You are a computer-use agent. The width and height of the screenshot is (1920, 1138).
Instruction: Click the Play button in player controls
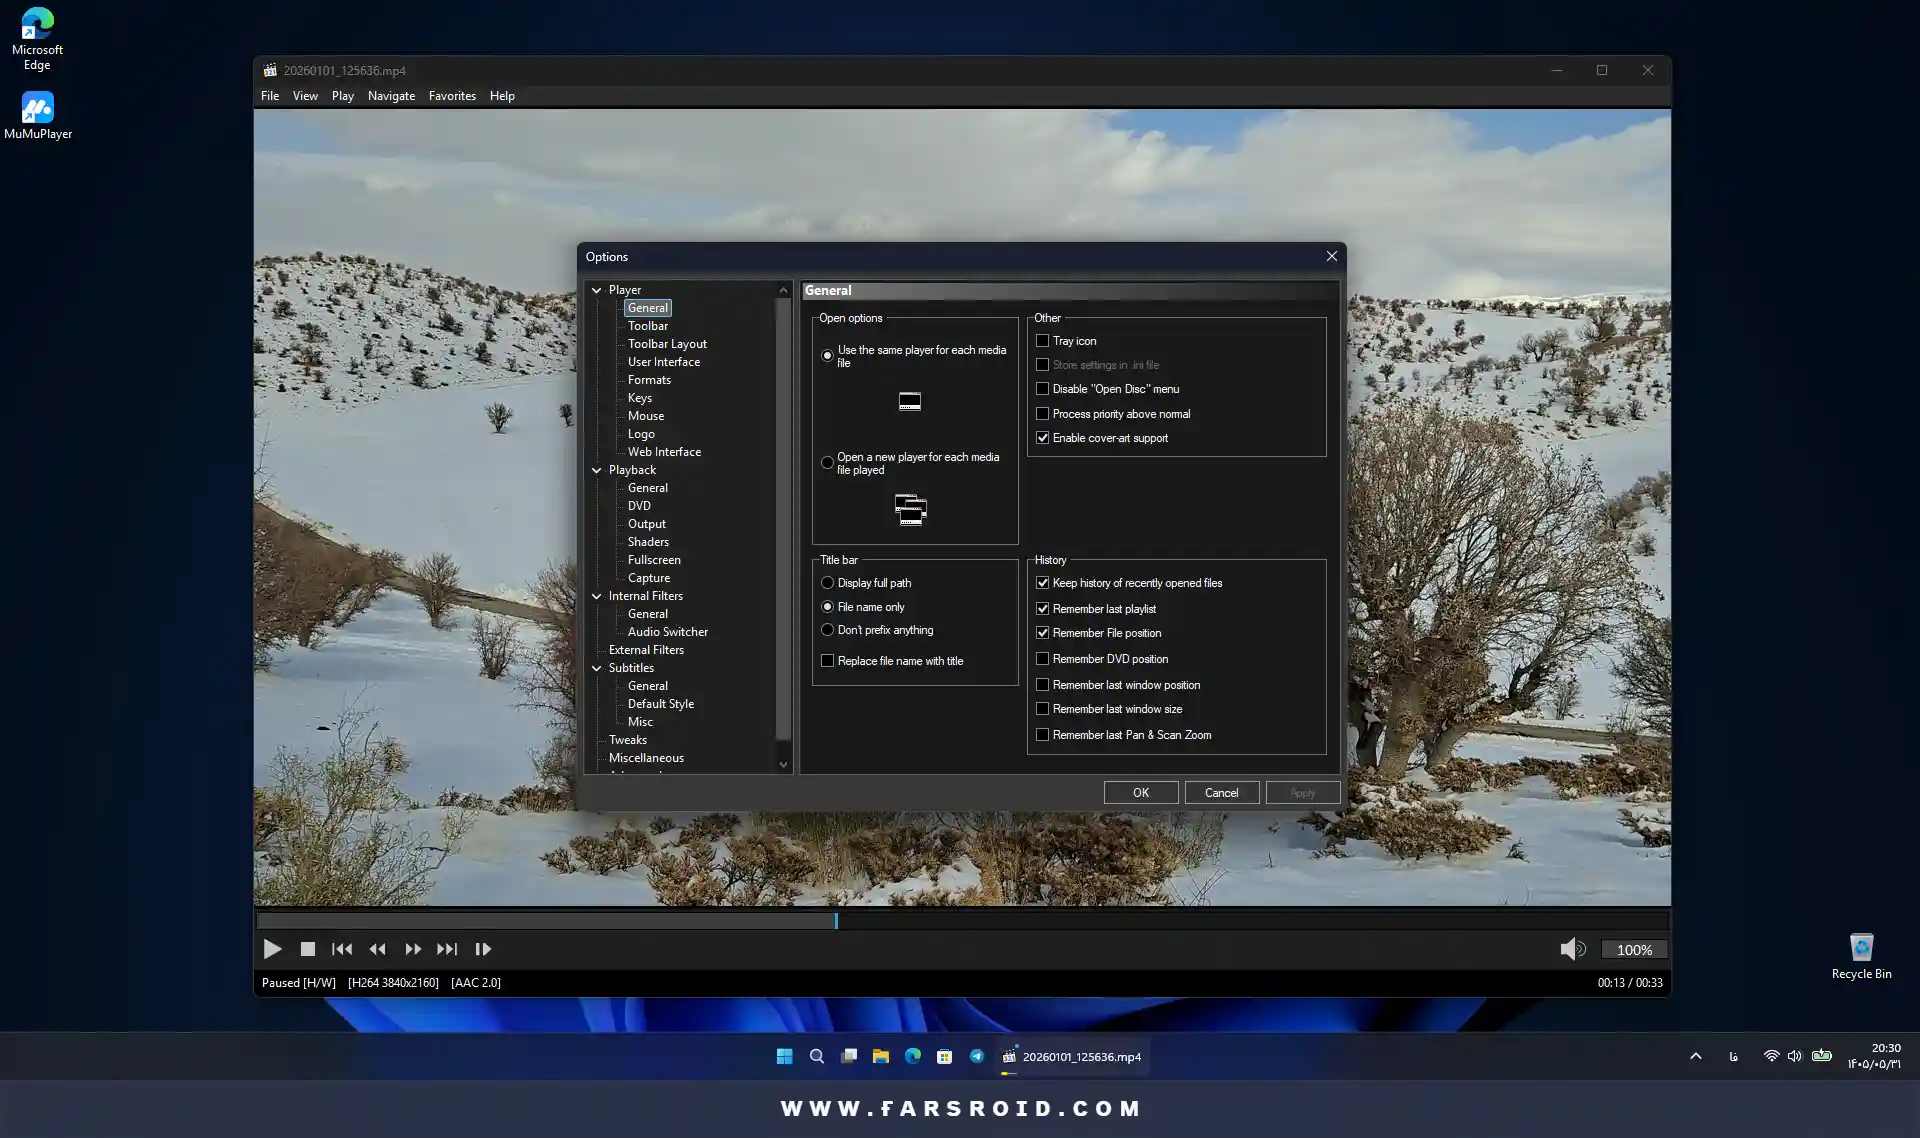(272, 949)
